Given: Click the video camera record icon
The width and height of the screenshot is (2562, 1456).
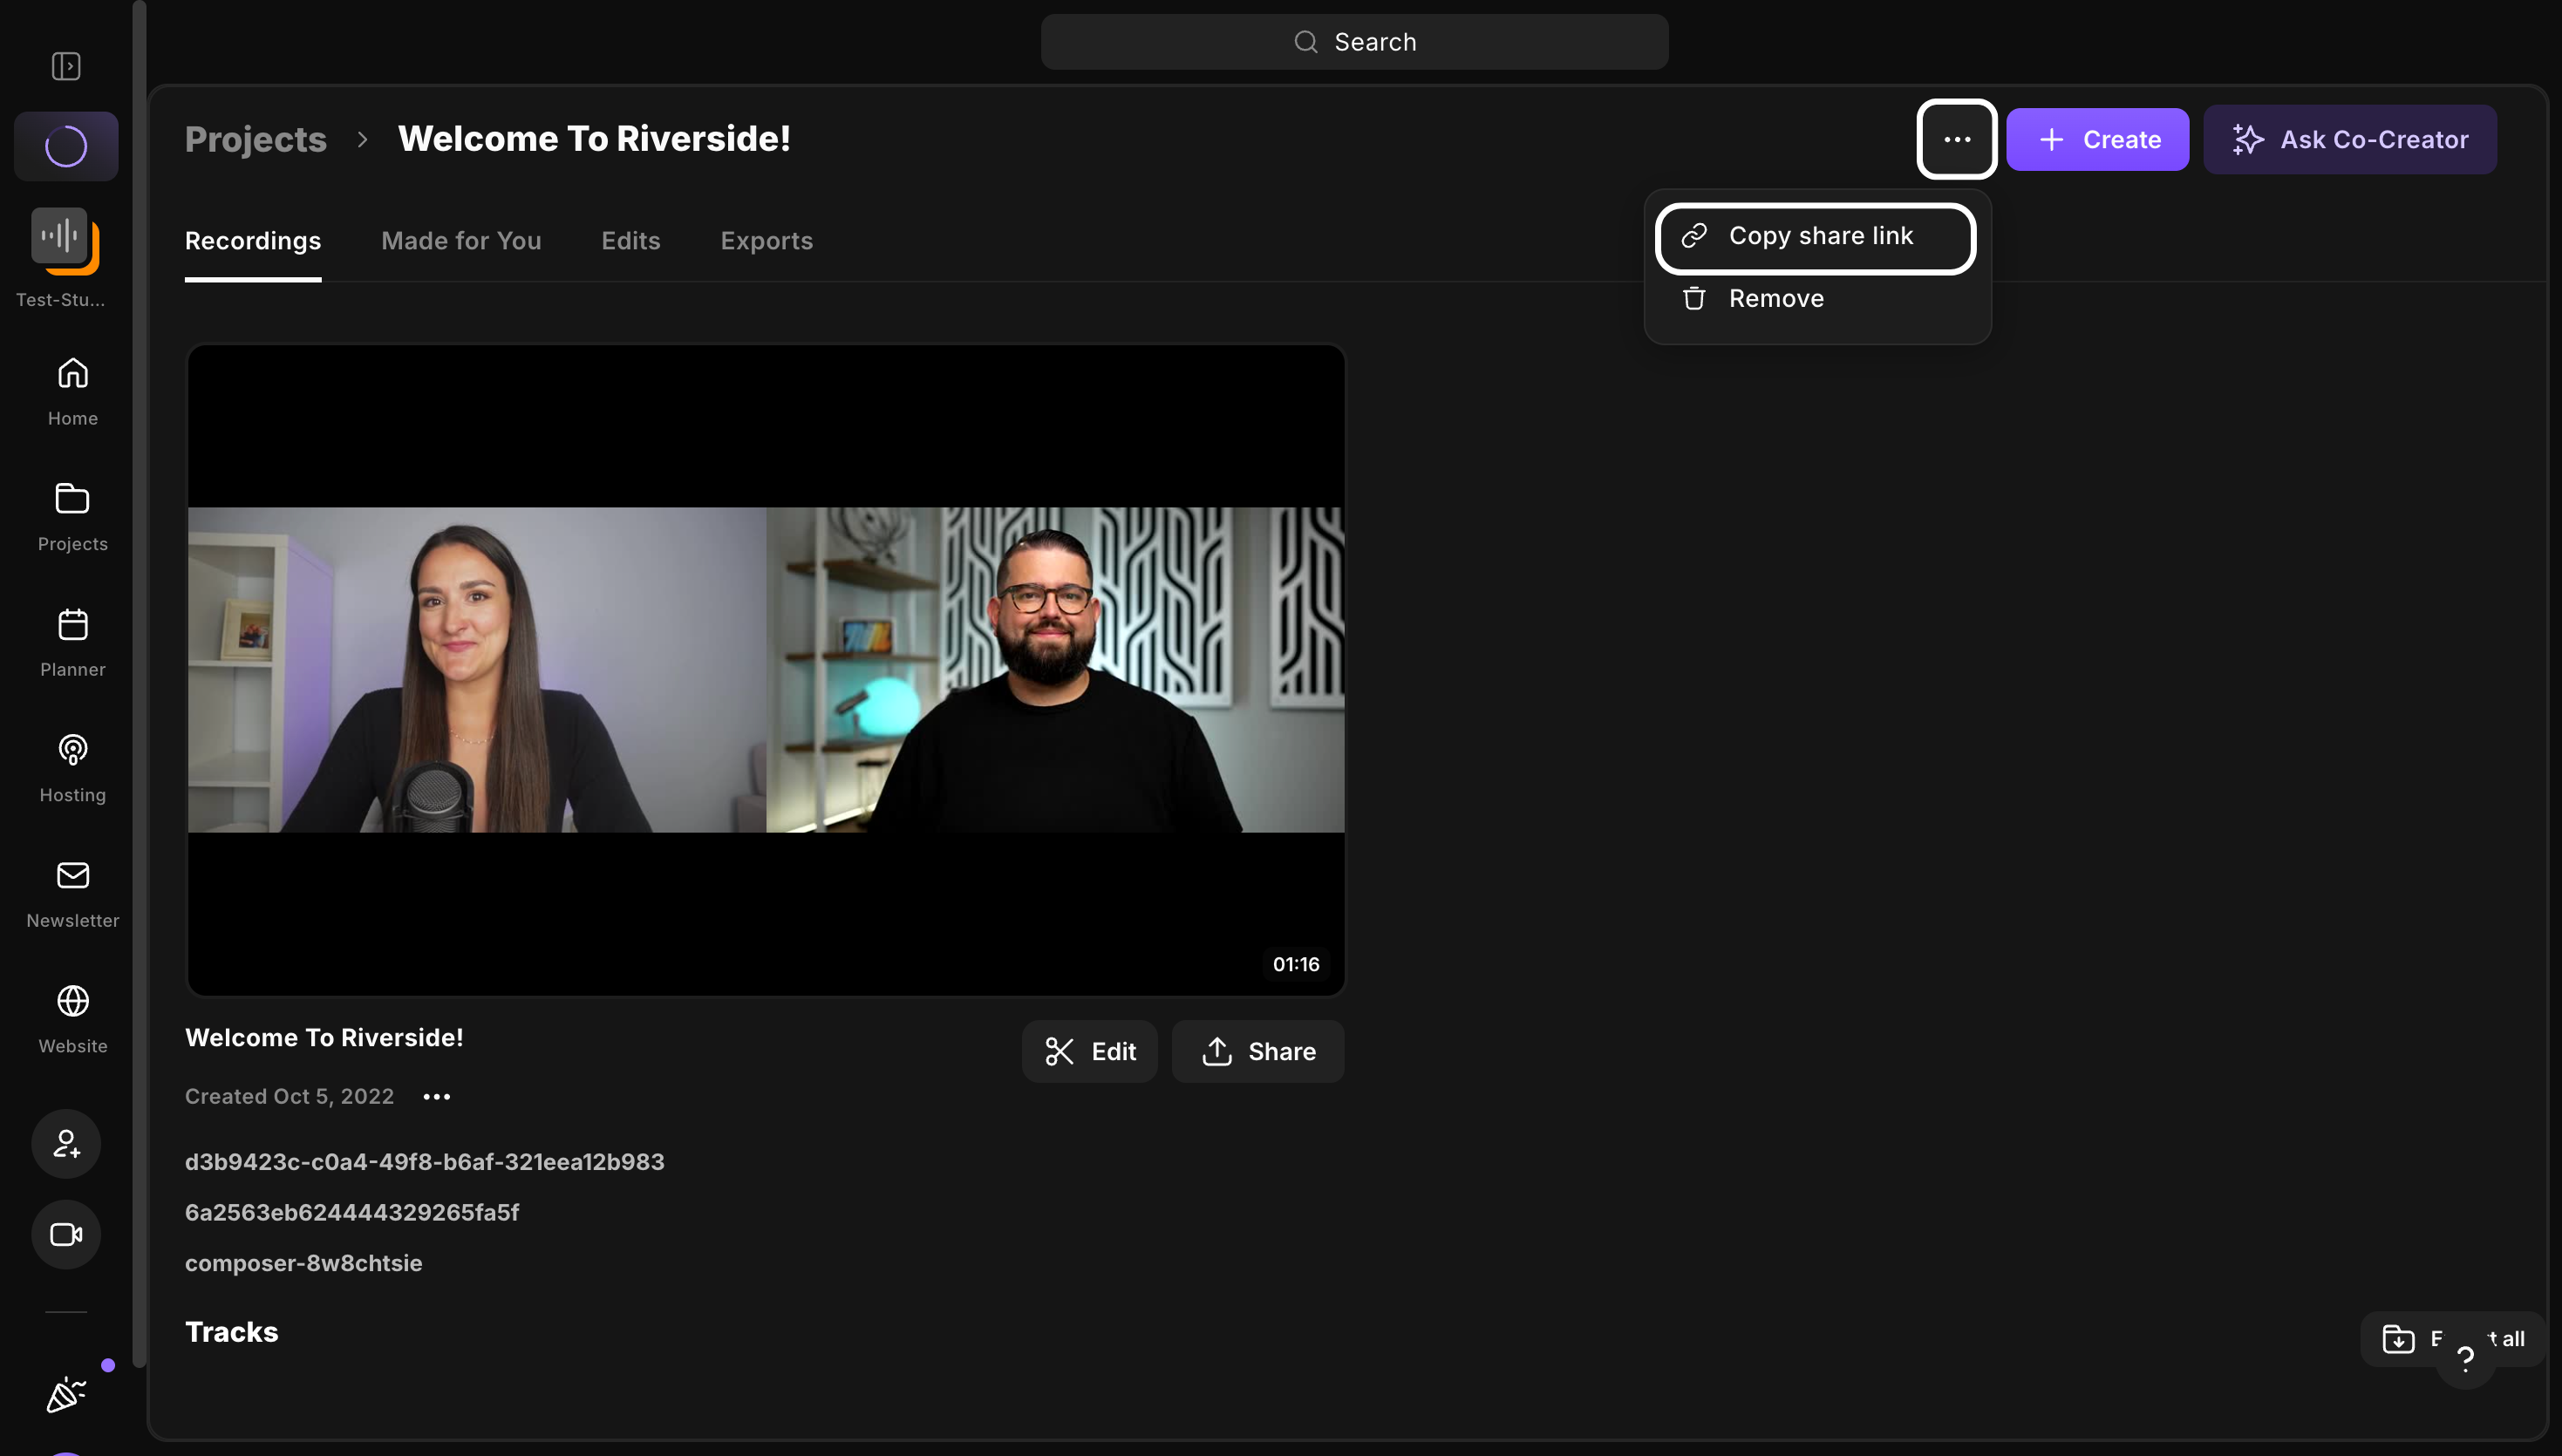Looking at the screenshot, I should coord(66,1234).
